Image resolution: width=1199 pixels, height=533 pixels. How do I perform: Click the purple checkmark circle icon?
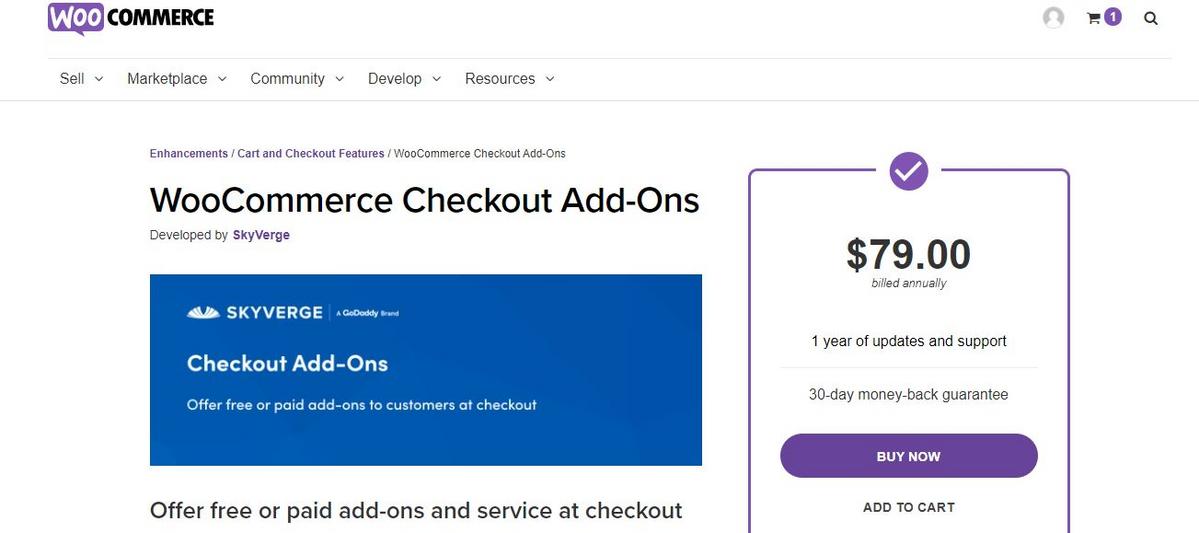point(908,171)
